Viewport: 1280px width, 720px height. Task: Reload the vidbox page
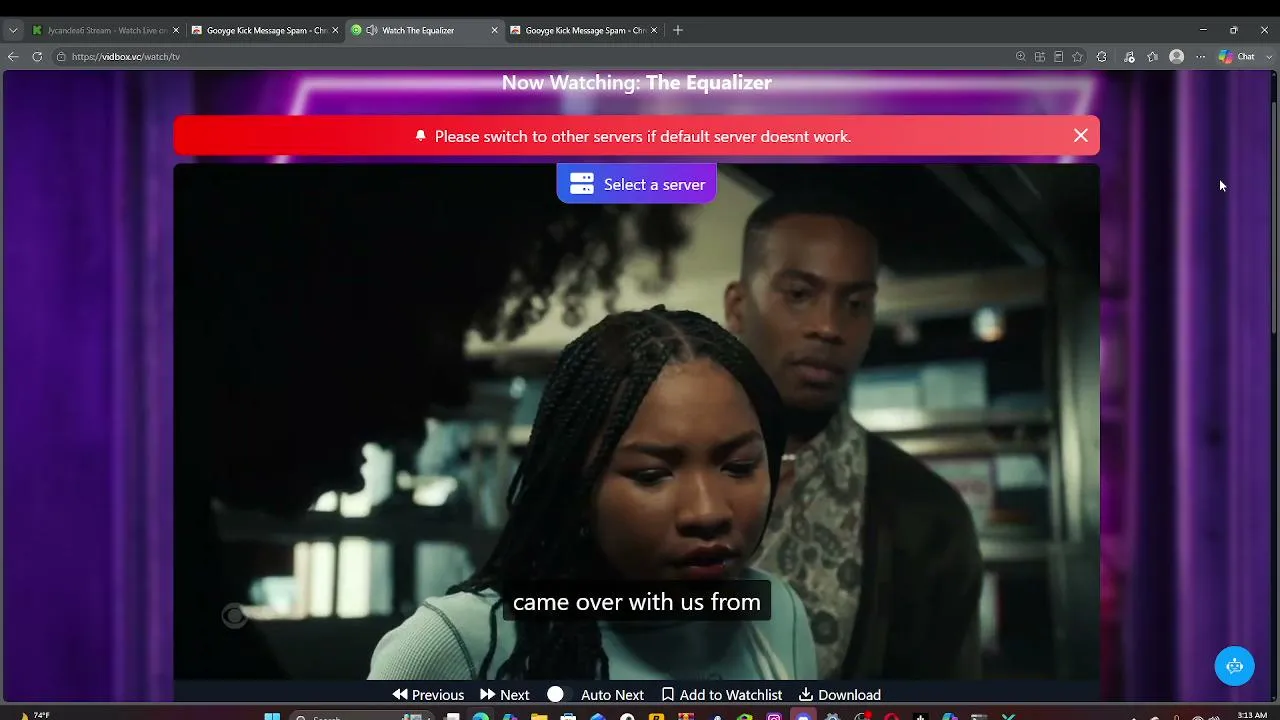[x=37, y=57]
